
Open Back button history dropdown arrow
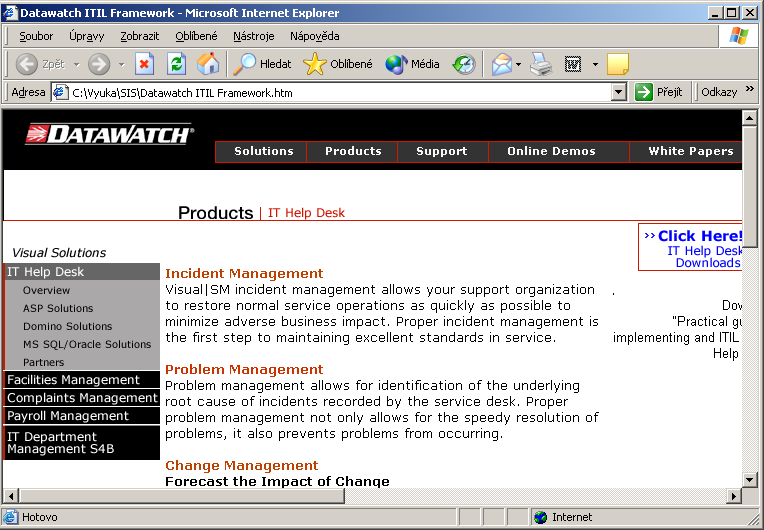(x=76, y=64)
